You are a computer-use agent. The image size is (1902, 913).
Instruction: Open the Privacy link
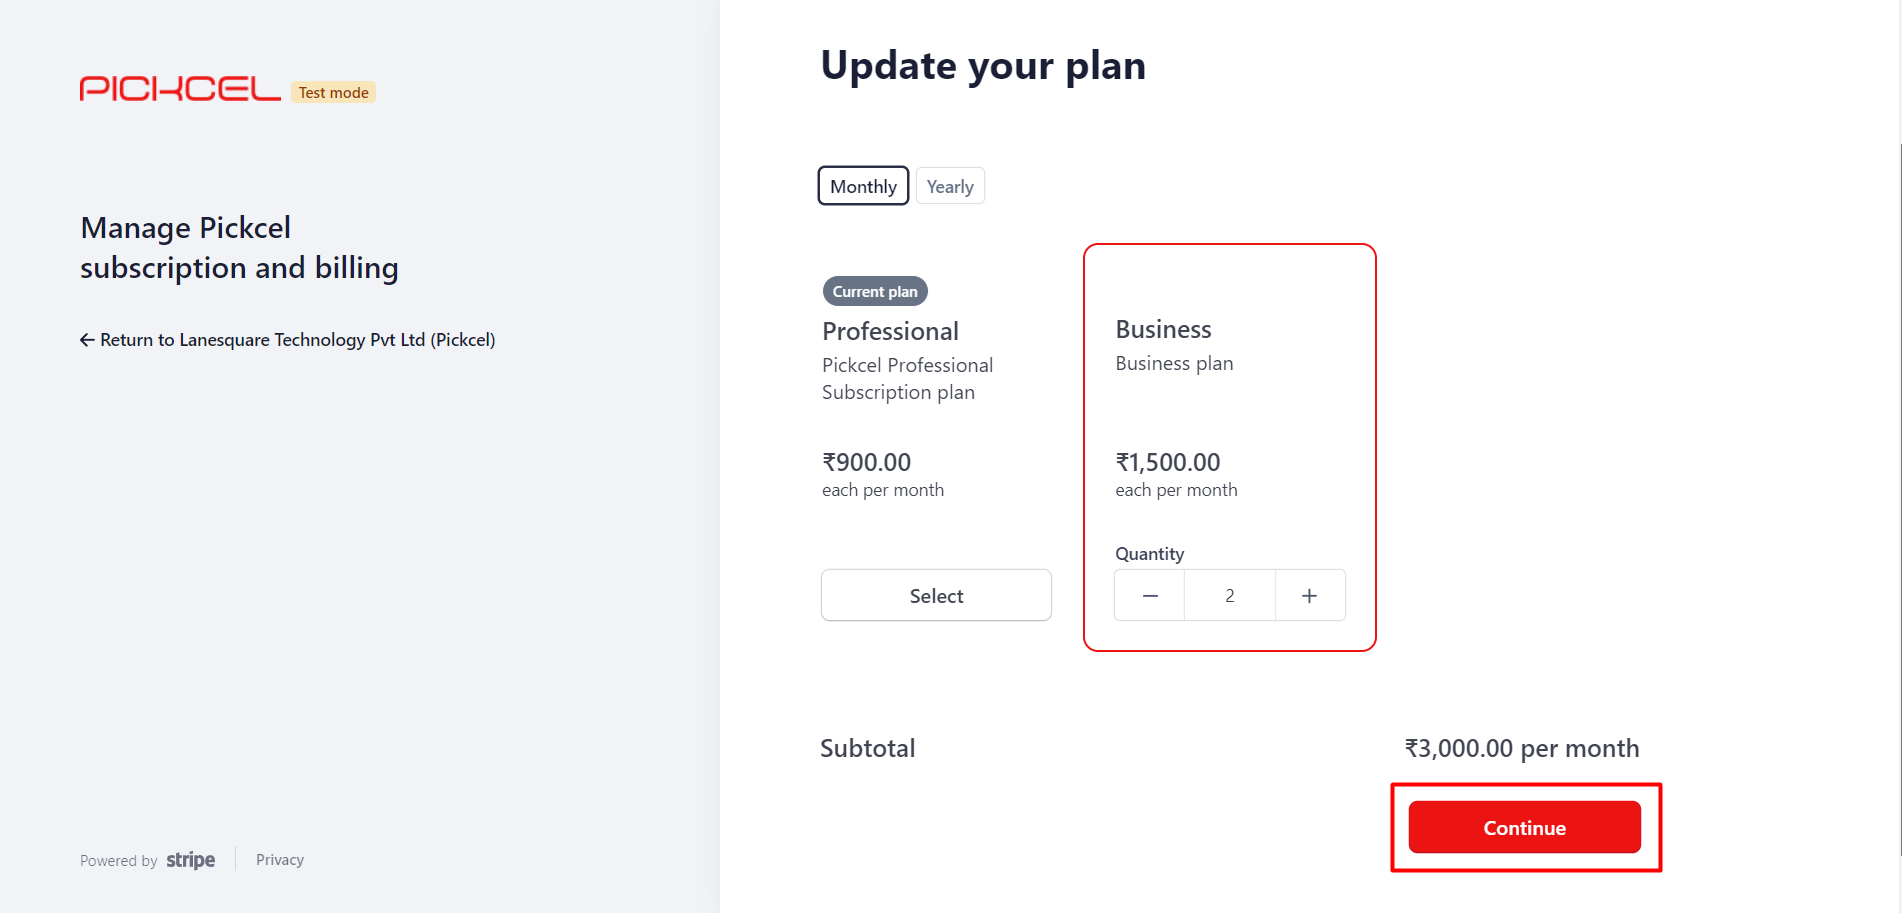[280, 860]
